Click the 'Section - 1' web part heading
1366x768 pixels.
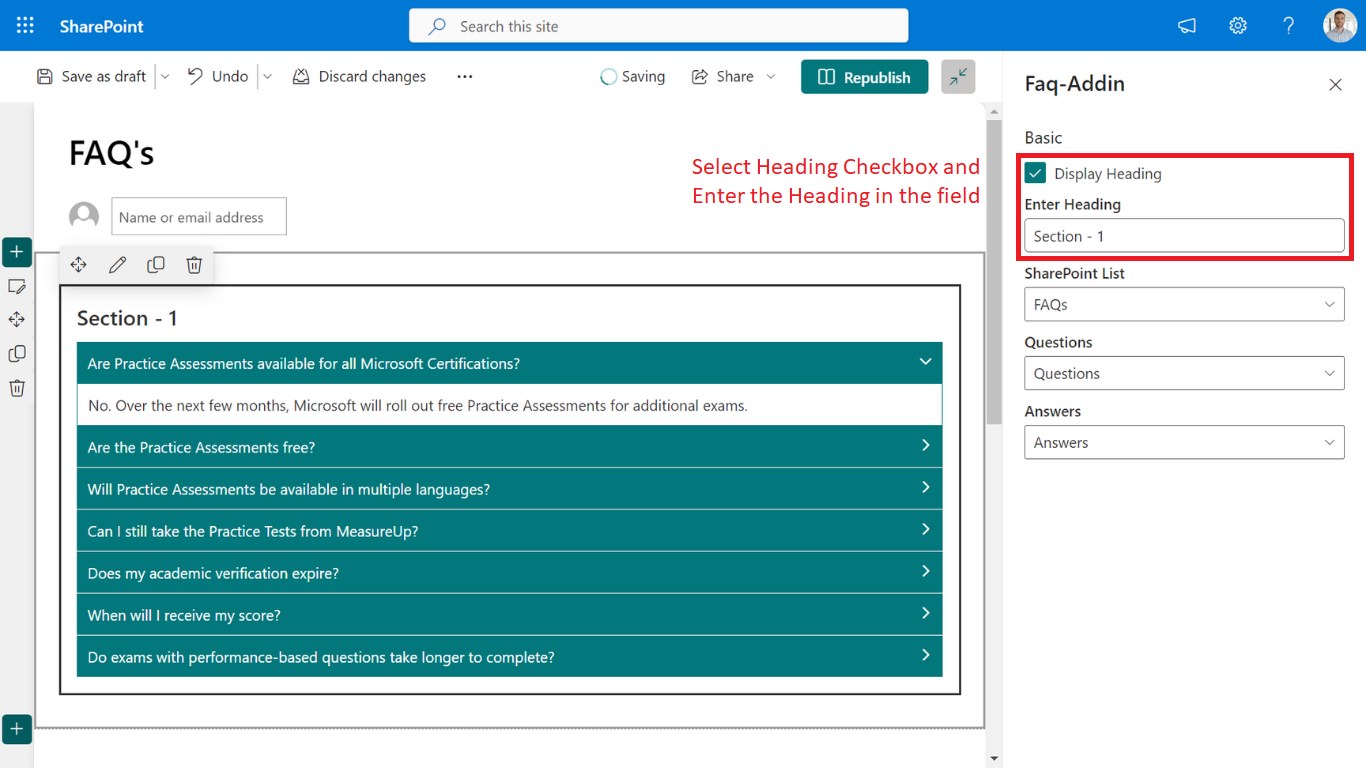click(127, 318)
